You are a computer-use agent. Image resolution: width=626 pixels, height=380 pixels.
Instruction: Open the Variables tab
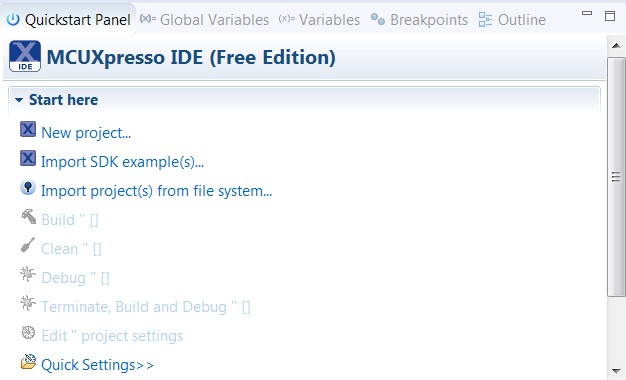[319, 20]
